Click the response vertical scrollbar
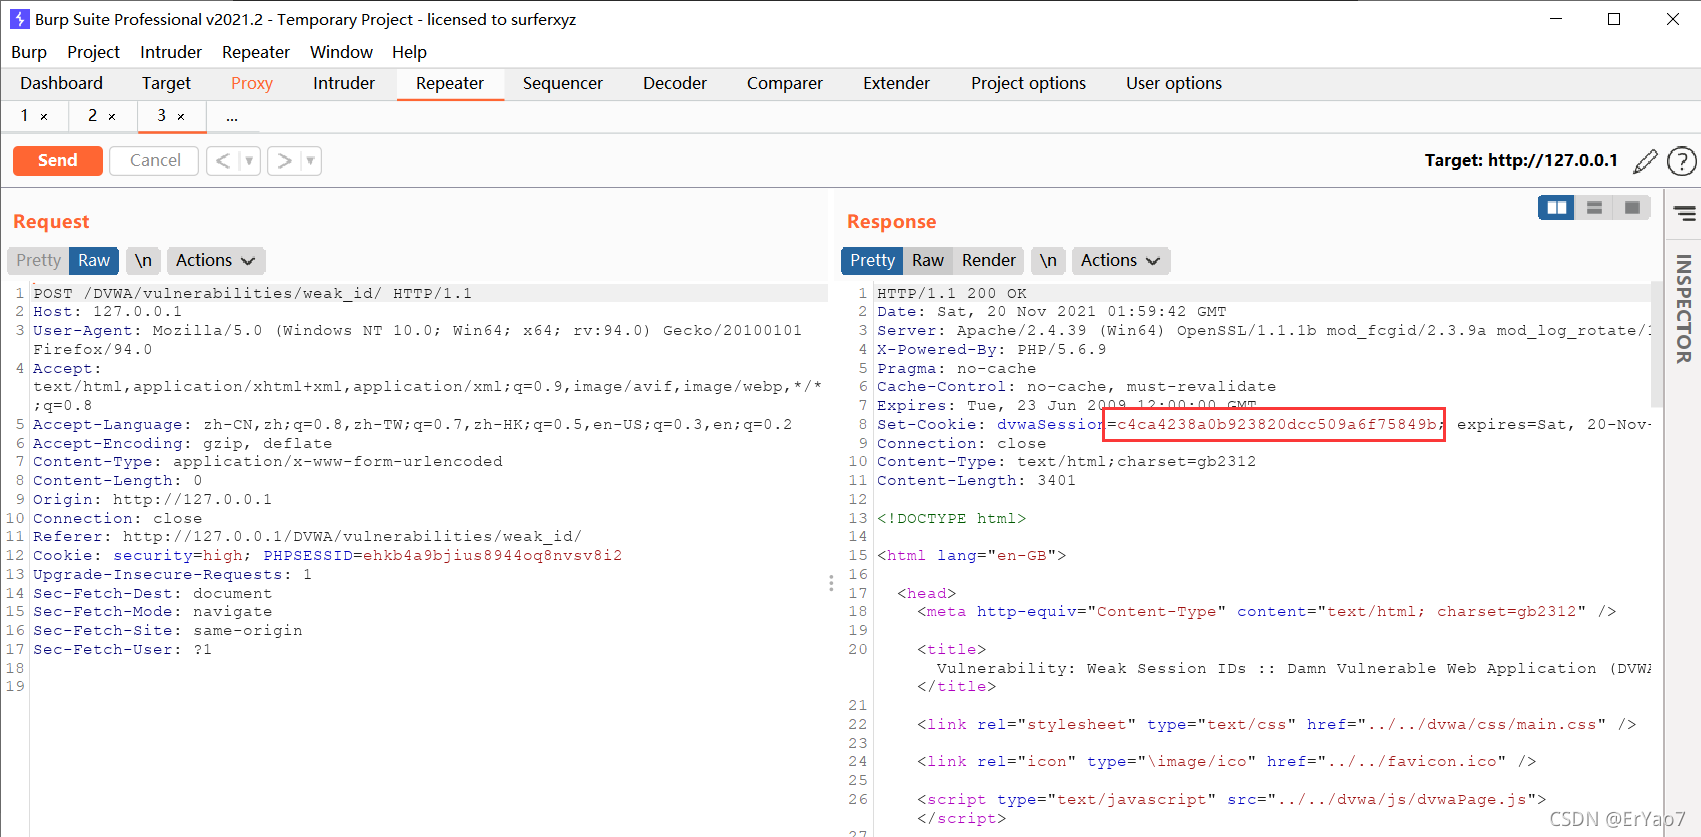The height and width of the screenshot is (837, 1701). tap(1657, 345)
